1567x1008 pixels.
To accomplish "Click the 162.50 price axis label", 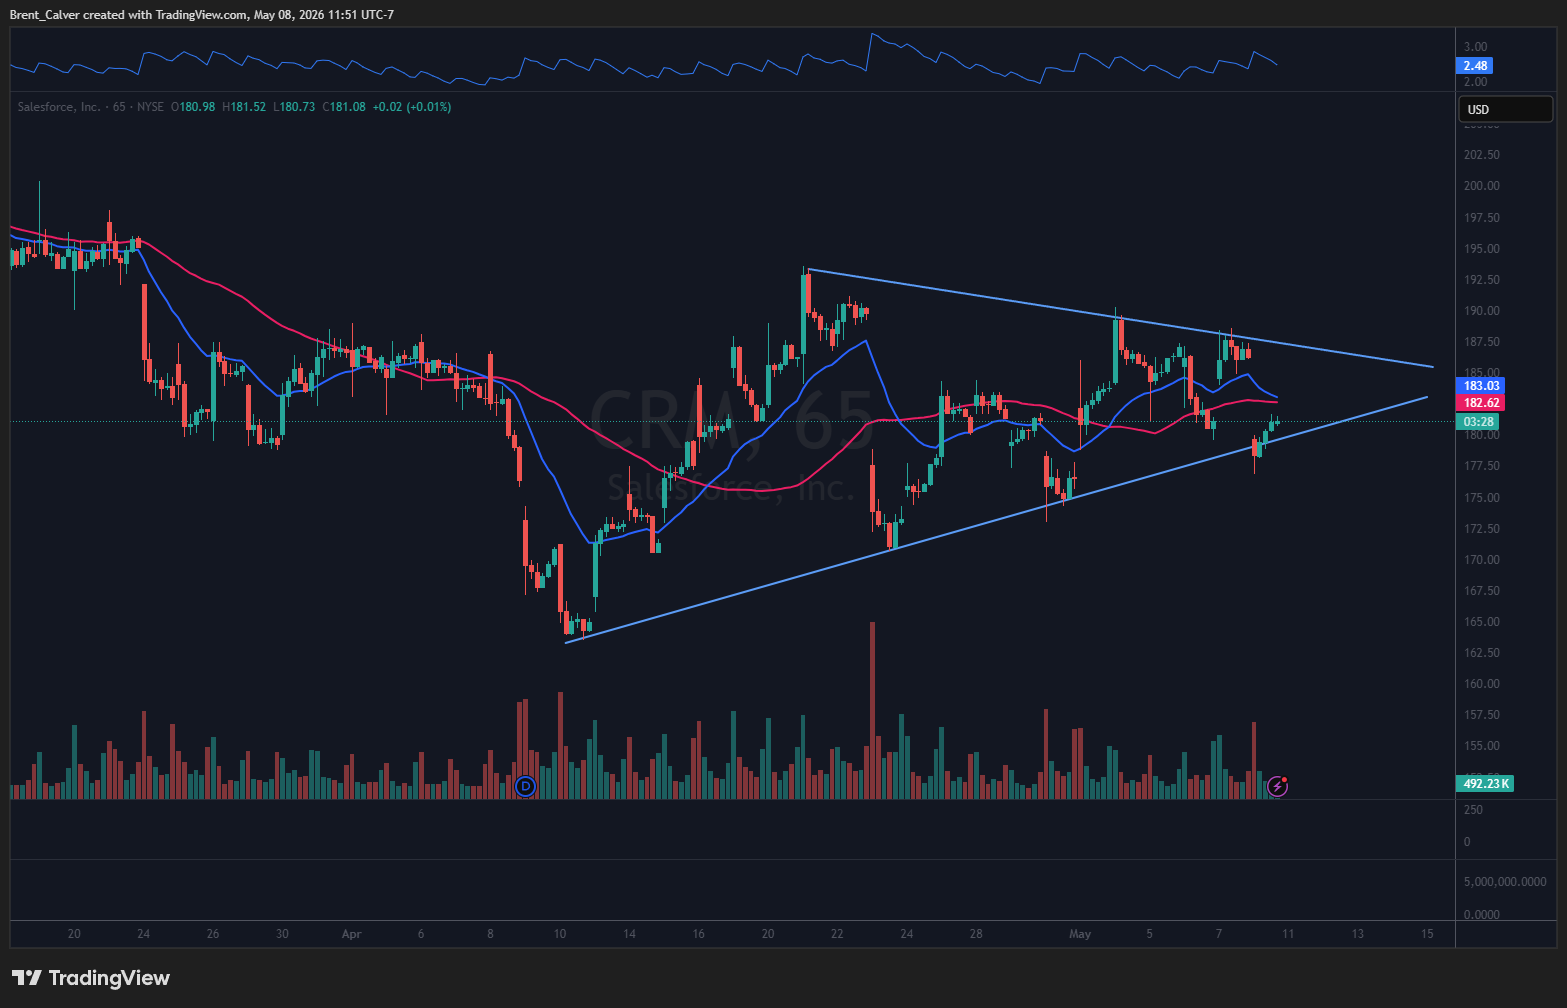I will (x=1482, y=653).
